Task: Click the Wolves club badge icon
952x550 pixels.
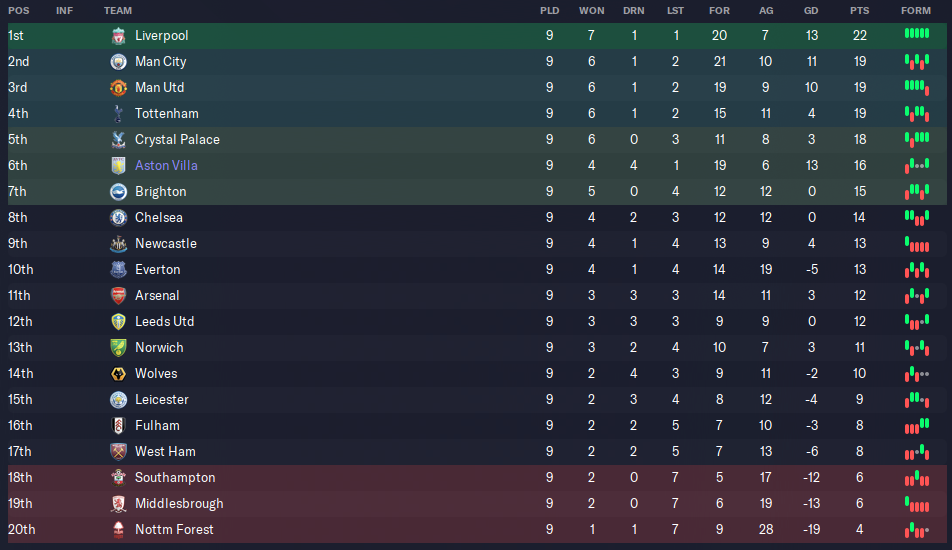Action: pos(118,374)
